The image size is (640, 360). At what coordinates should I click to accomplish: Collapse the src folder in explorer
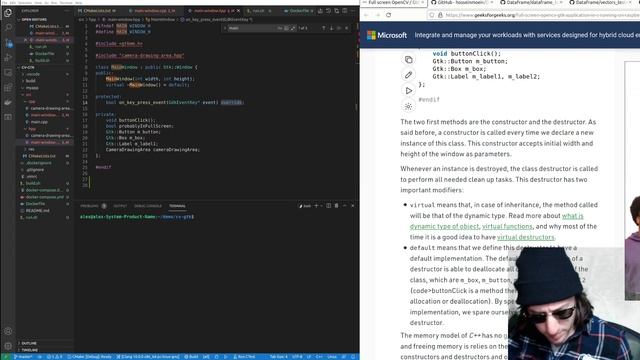pyautogui.click(x=29, y=95)
